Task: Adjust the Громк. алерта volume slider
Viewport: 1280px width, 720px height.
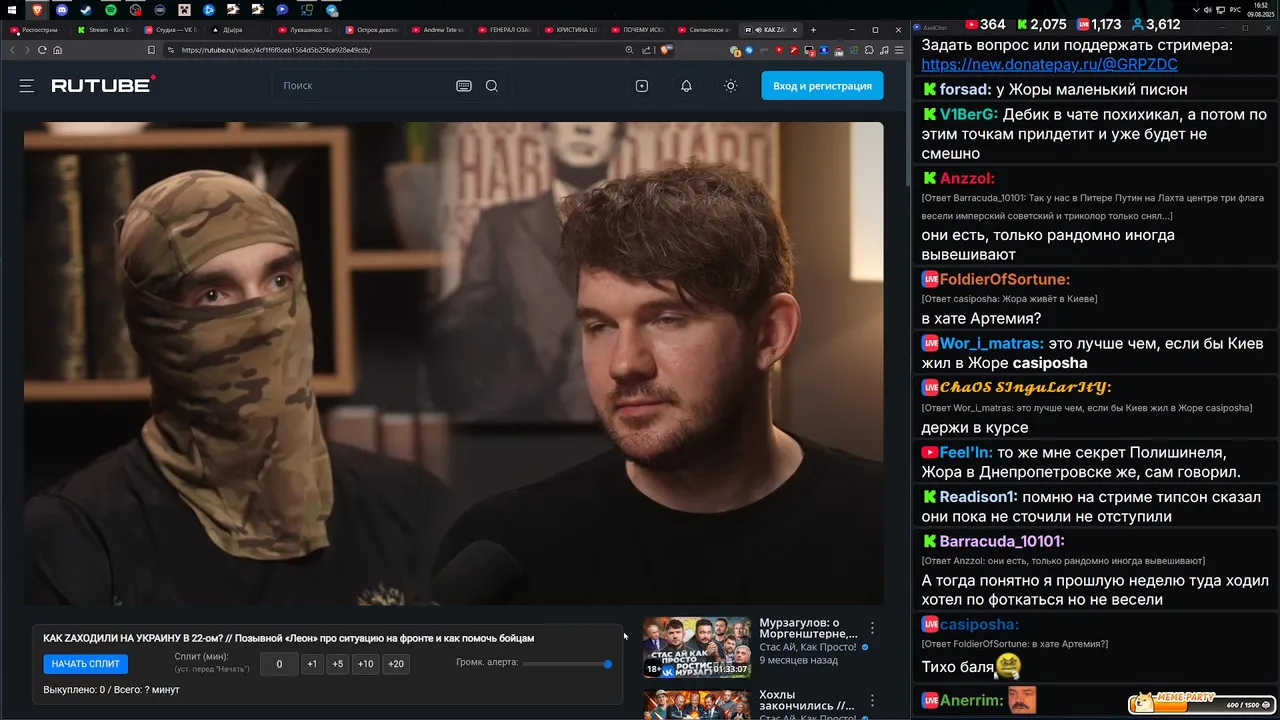Action: point(566,664)
